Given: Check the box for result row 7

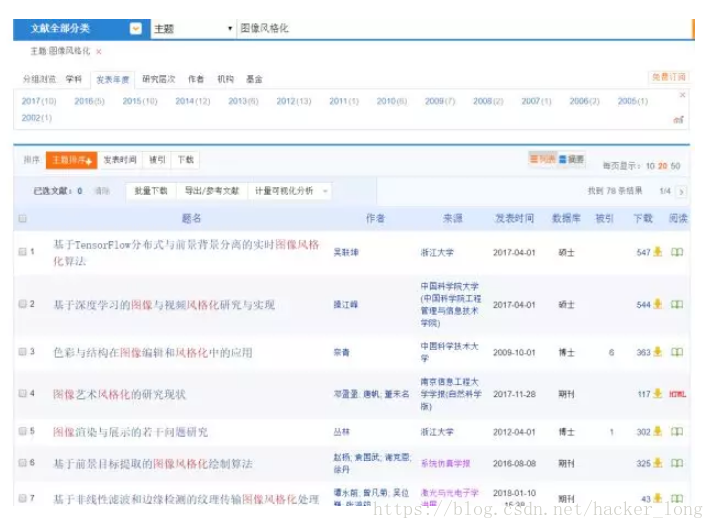Looking at the screenshot, I should click(x=22, y=498).
